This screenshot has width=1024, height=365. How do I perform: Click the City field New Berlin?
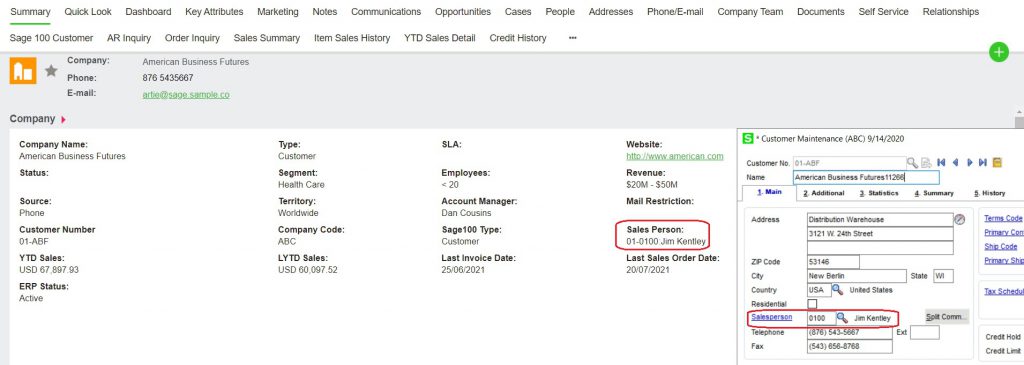pyautogui.click(x=856, y=276)
